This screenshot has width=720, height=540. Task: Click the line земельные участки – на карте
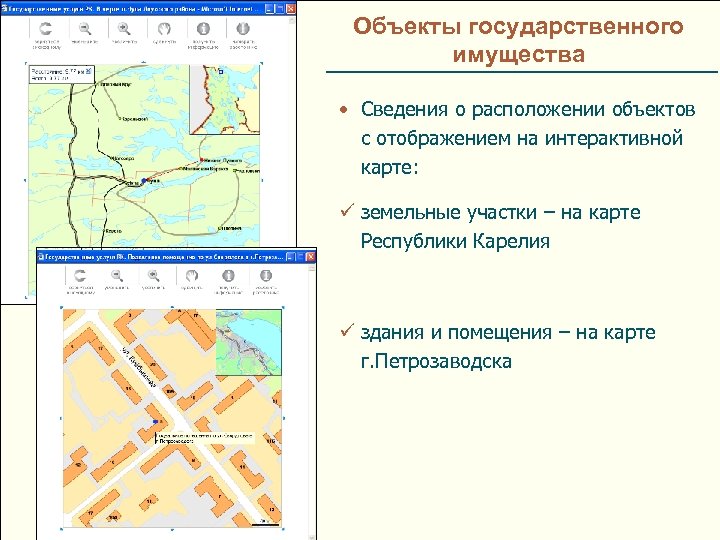click(x=501, y=212)
